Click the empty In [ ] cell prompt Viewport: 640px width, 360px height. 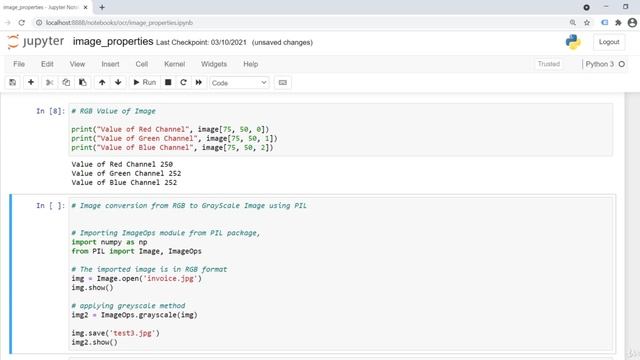pos(50,205)
